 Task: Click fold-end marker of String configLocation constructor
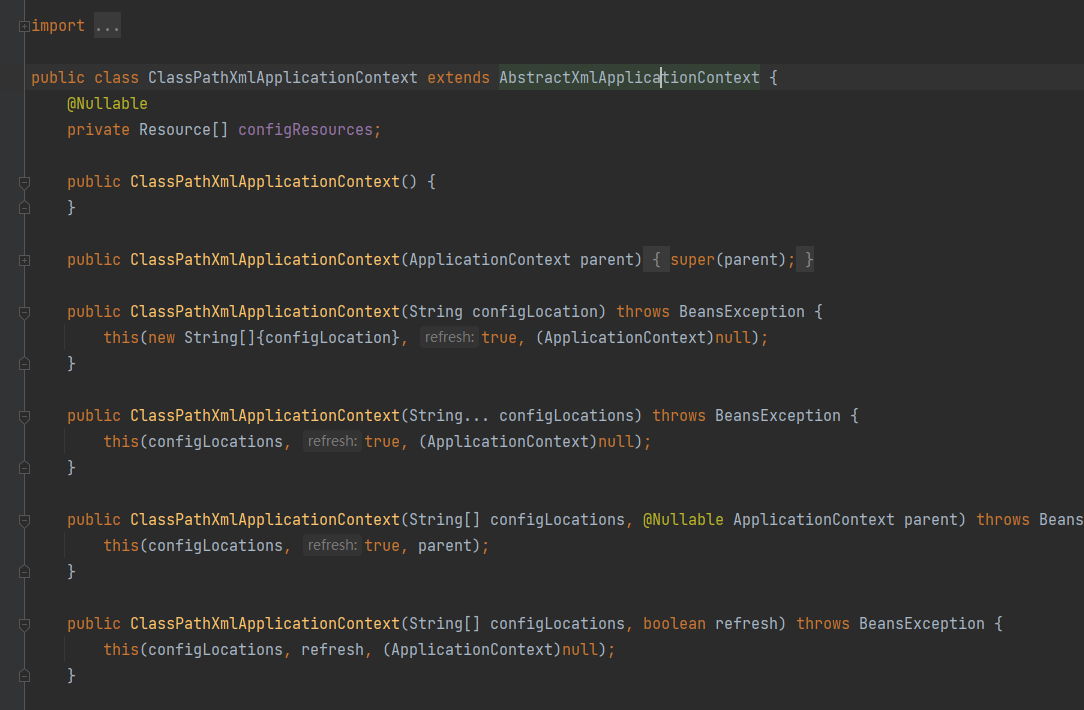[x=24, y=364]
